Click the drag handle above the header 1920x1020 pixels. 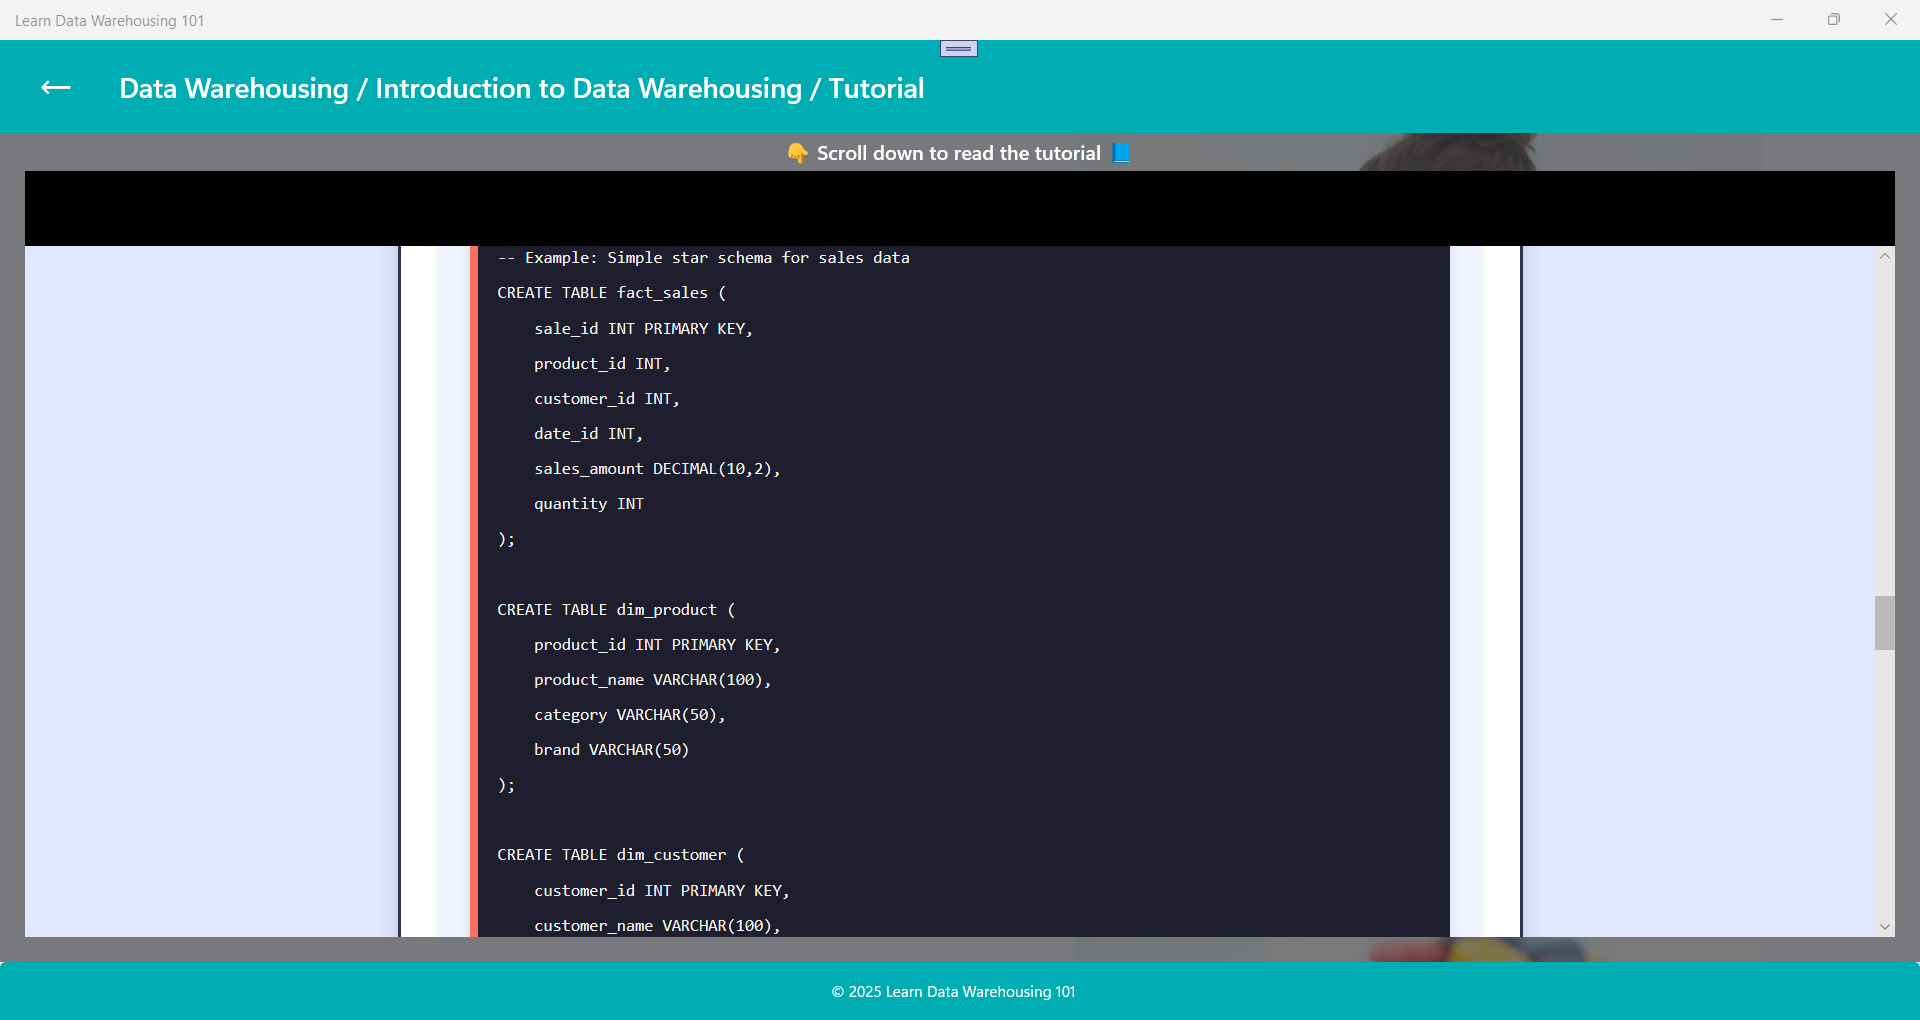pyautogui.click(x=958, y=47)
